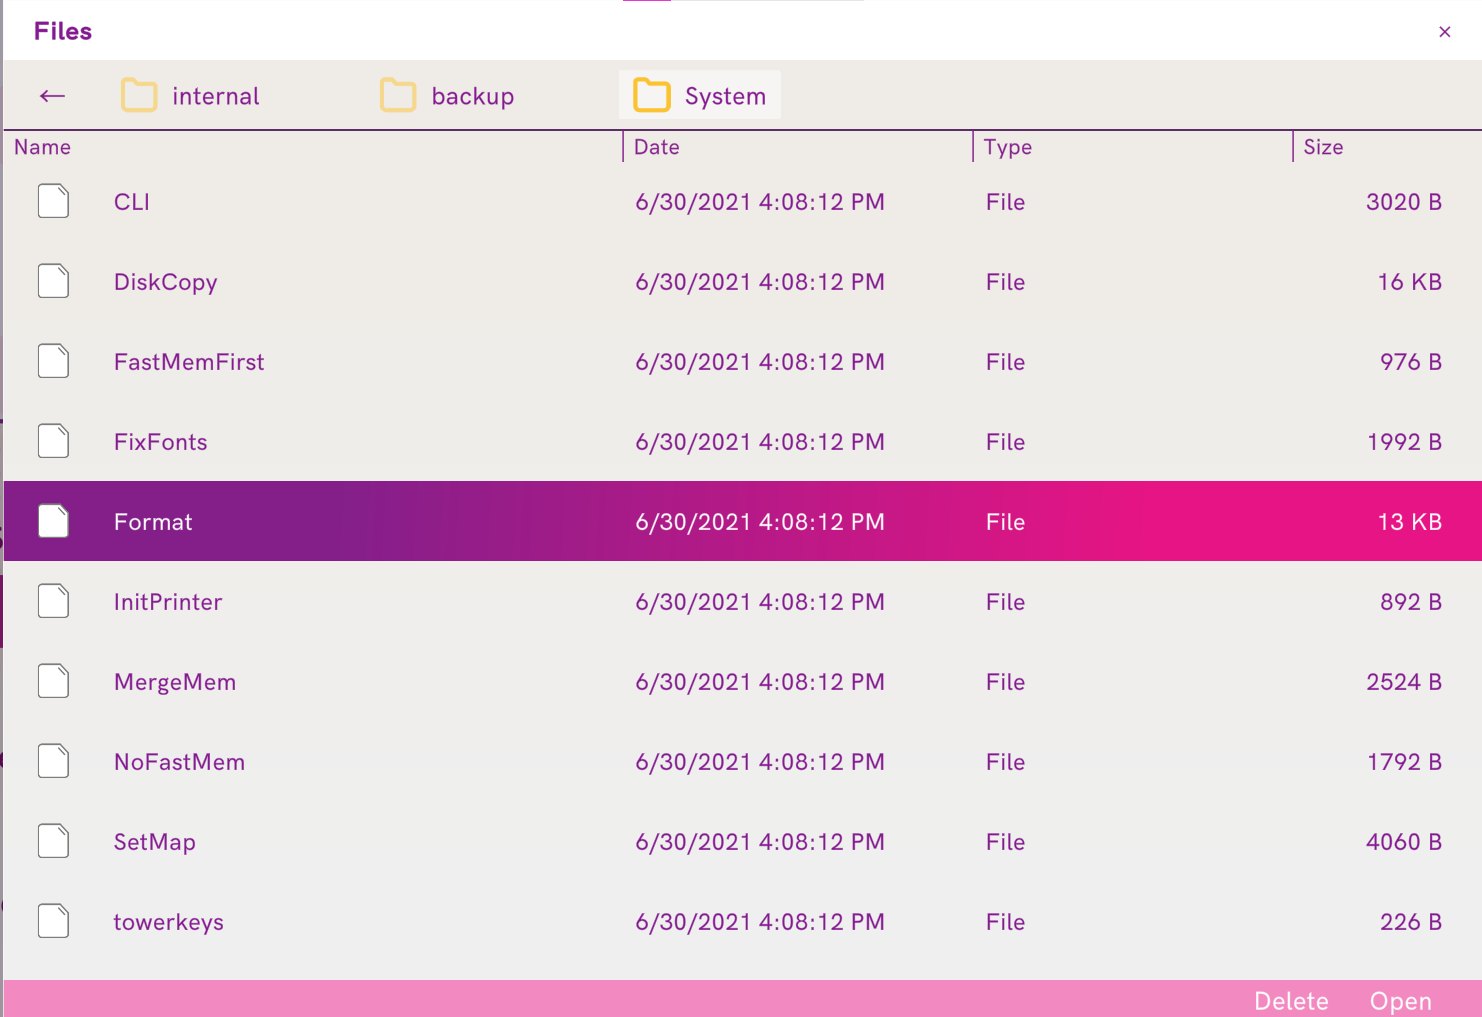Close the Files dialog
Viewport: 1482px width, 1017px height.
tap(1445, 32)
